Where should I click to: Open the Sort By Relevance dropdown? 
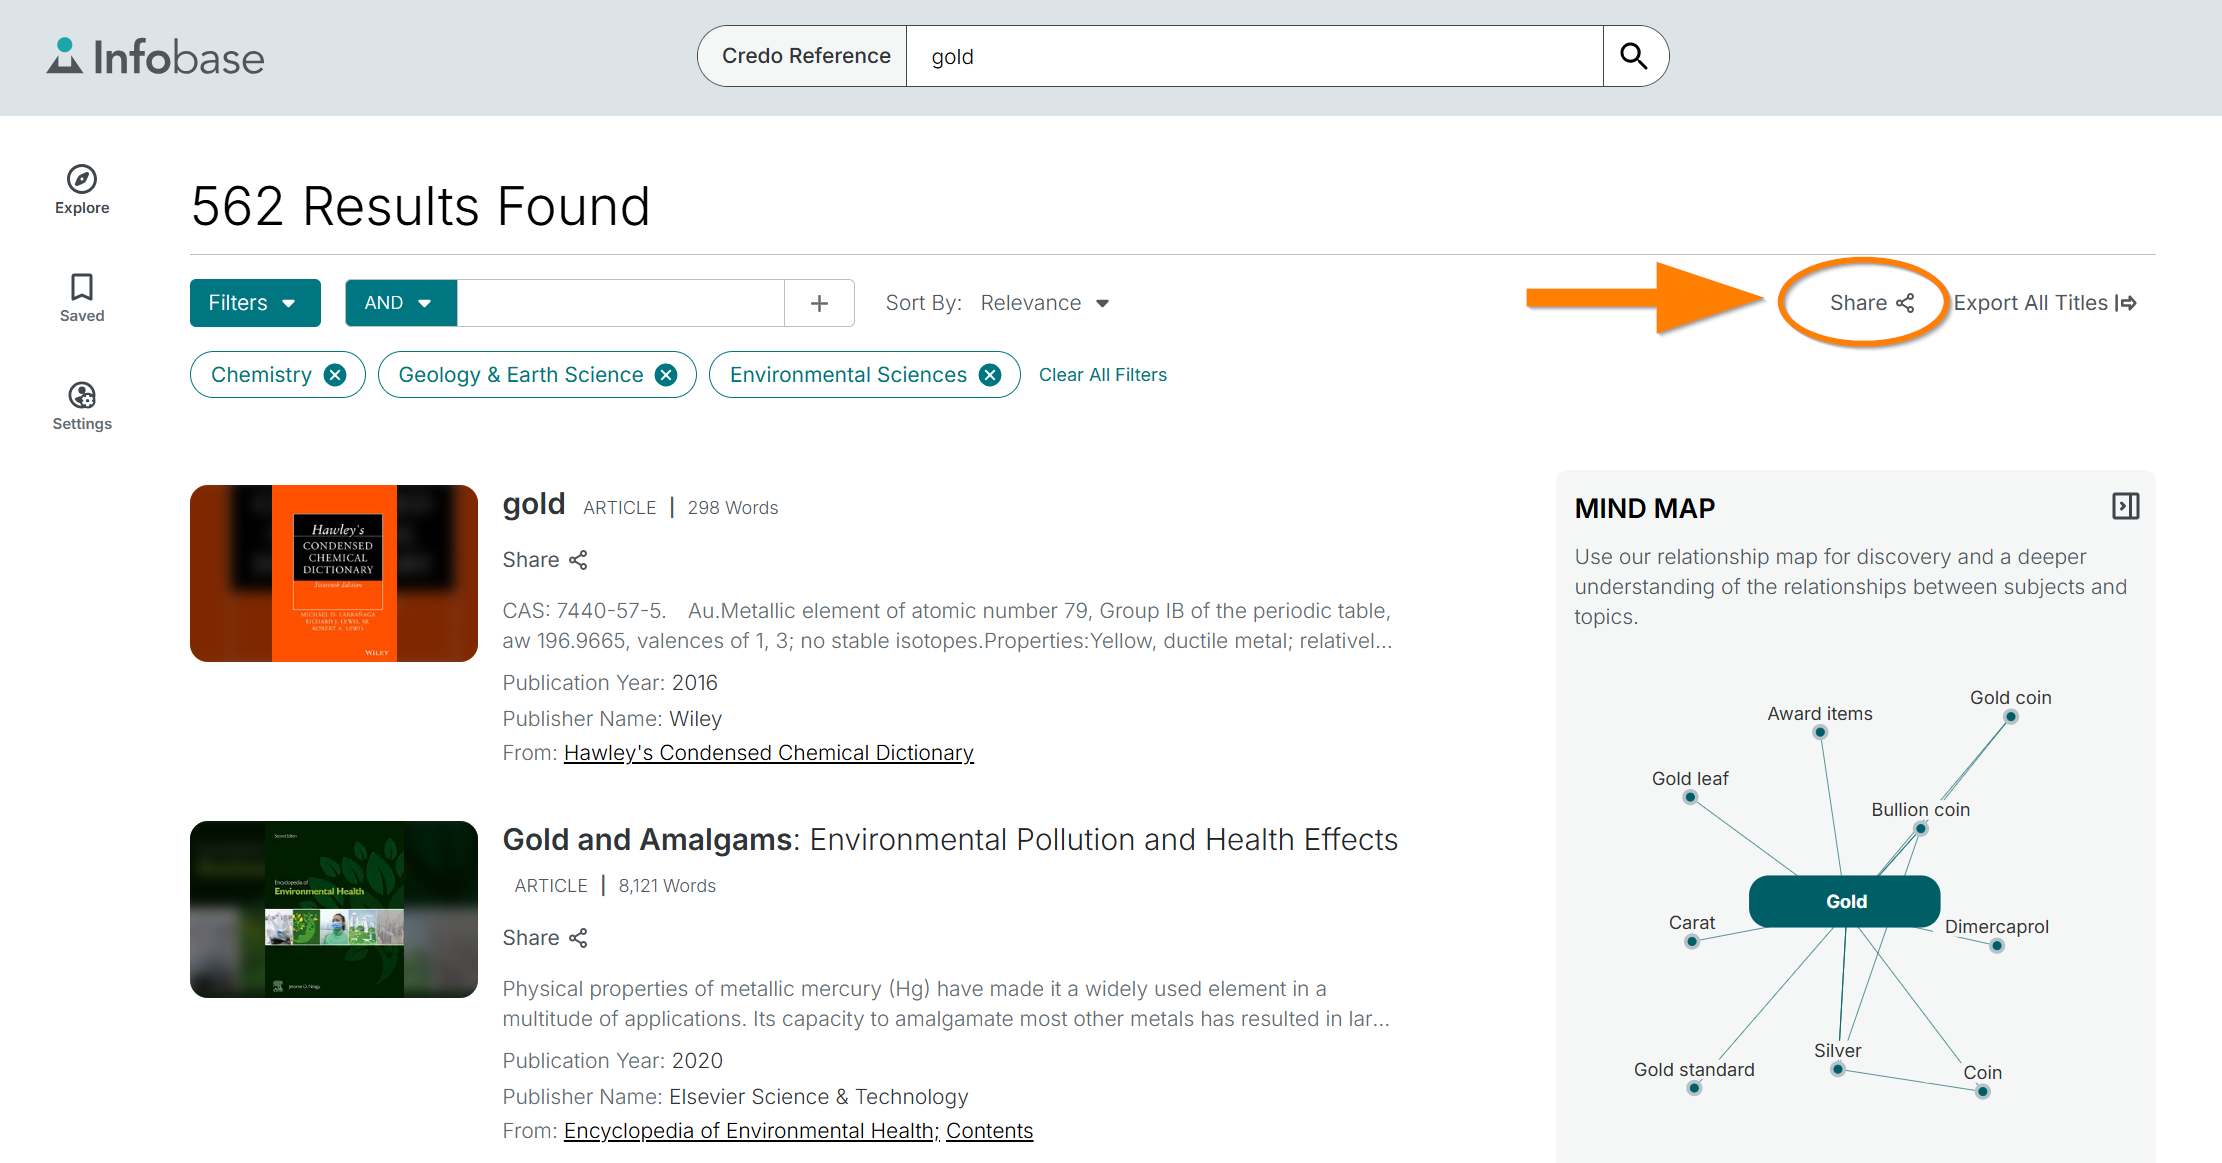point(1045,303)
